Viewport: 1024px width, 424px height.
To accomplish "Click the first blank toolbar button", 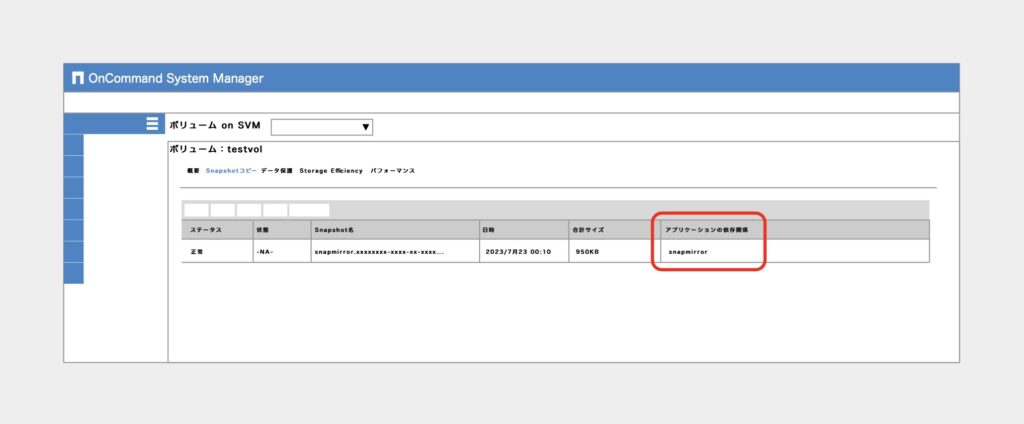I will click(197, 210).
